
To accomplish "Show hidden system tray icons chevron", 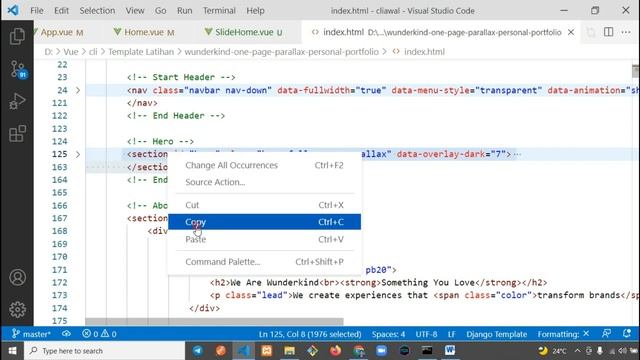I will (577, 351).
